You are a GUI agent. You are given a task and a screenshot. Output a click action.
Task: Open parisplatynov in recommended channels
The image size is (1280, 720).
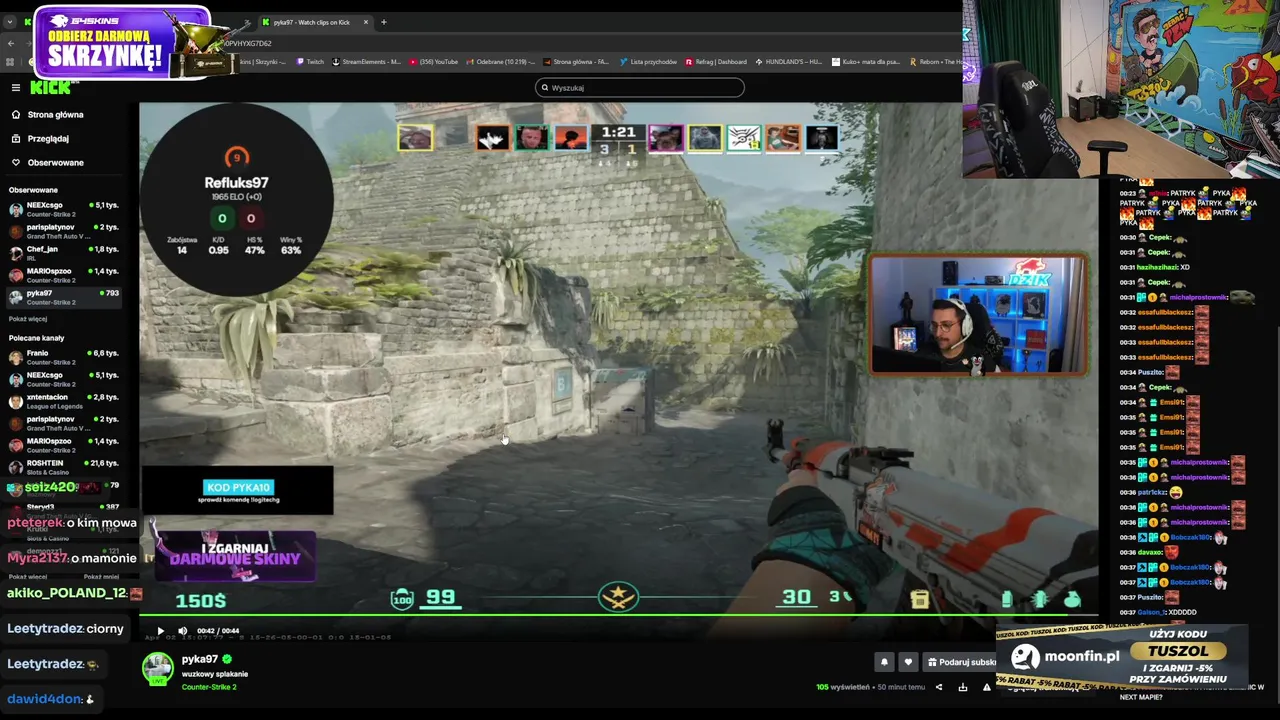[x=65, y=423]
